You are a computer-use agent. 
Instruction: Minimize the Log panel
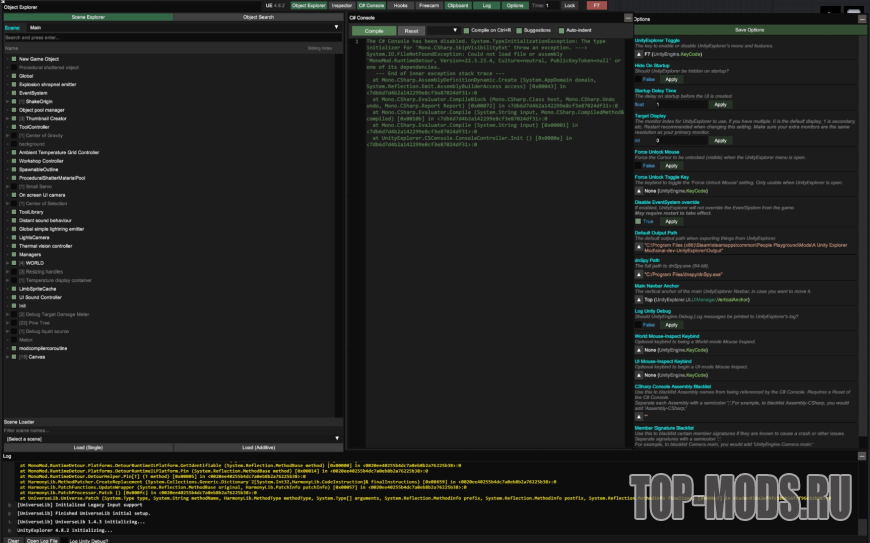(862, 456)
